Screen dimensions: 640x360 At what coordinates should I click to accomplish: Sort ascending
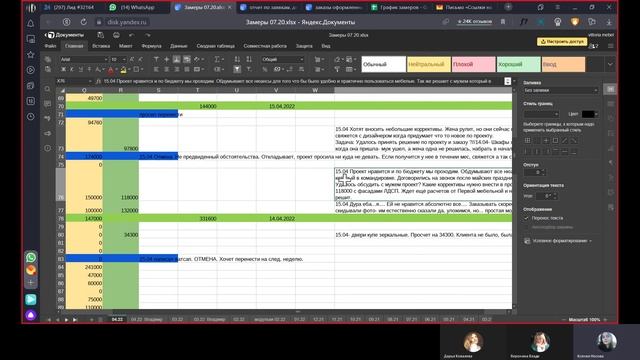[x=237, y=60]
